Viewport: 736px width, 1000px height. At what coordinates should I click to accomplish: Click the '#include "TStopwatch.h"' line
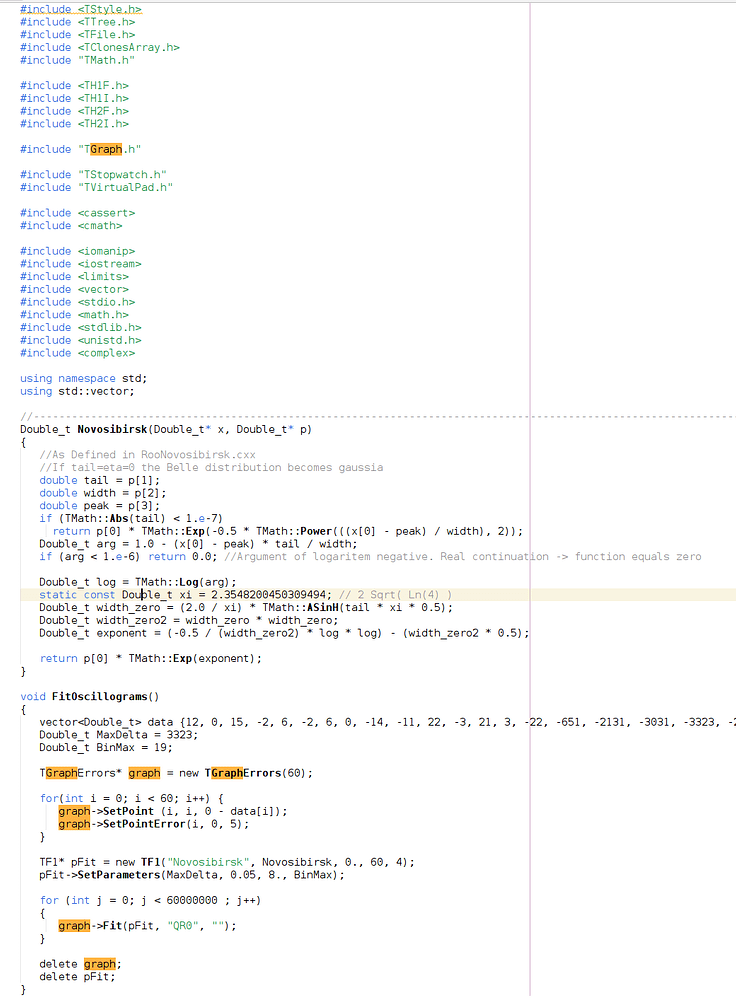pos(93,175)
